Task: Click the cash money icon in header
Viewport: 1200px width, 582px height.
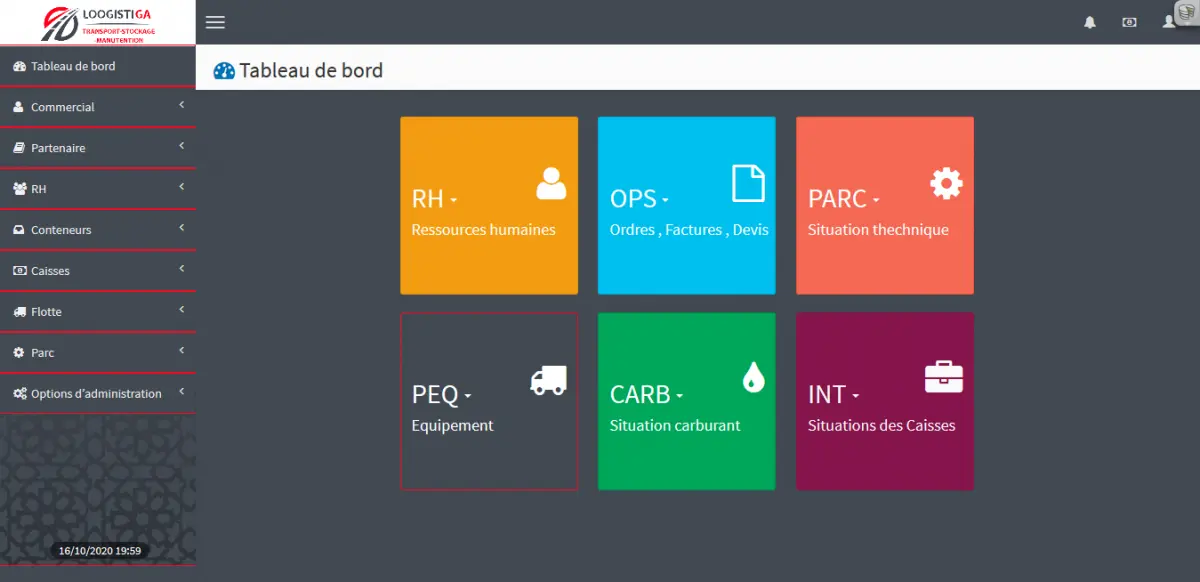Action: click(x=1129, y=22)
